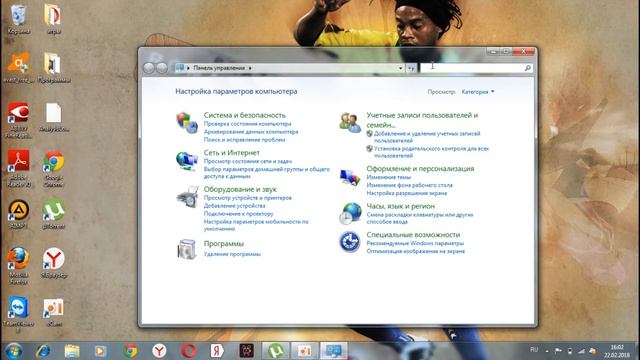Image resolution: width=640 pixels, height=360 pixels.
Task: Go back with the Back arrow button
Action: pos(149,68)
